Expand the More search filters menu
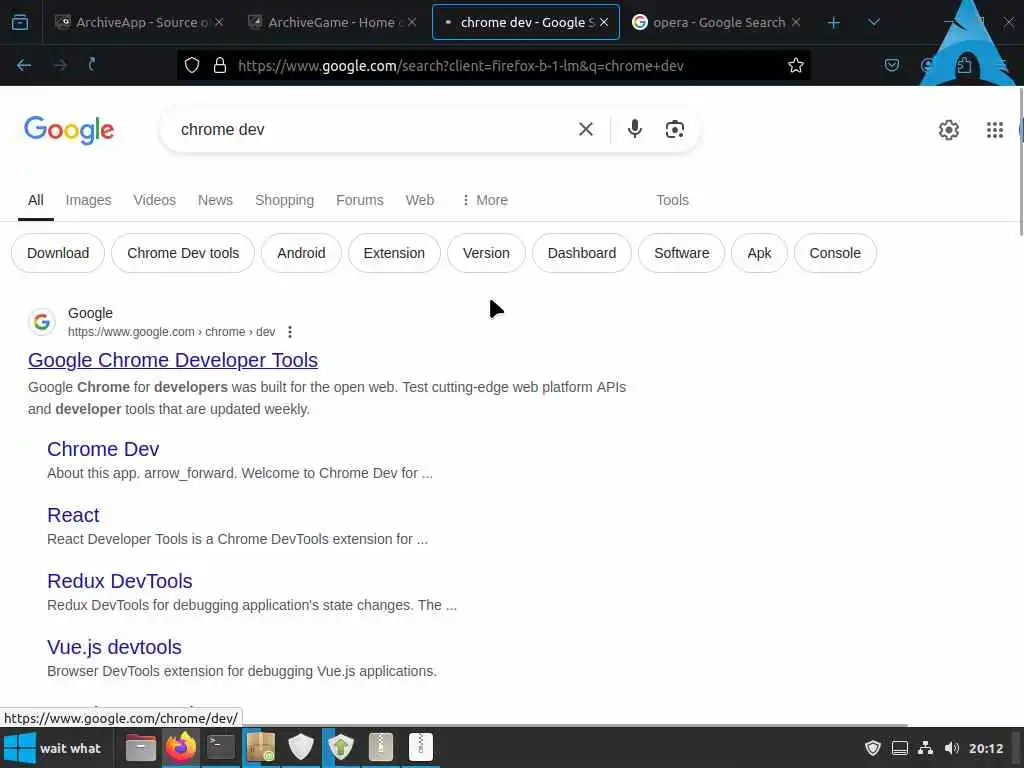Screen dimensions: 1024x768 [485, 200]
